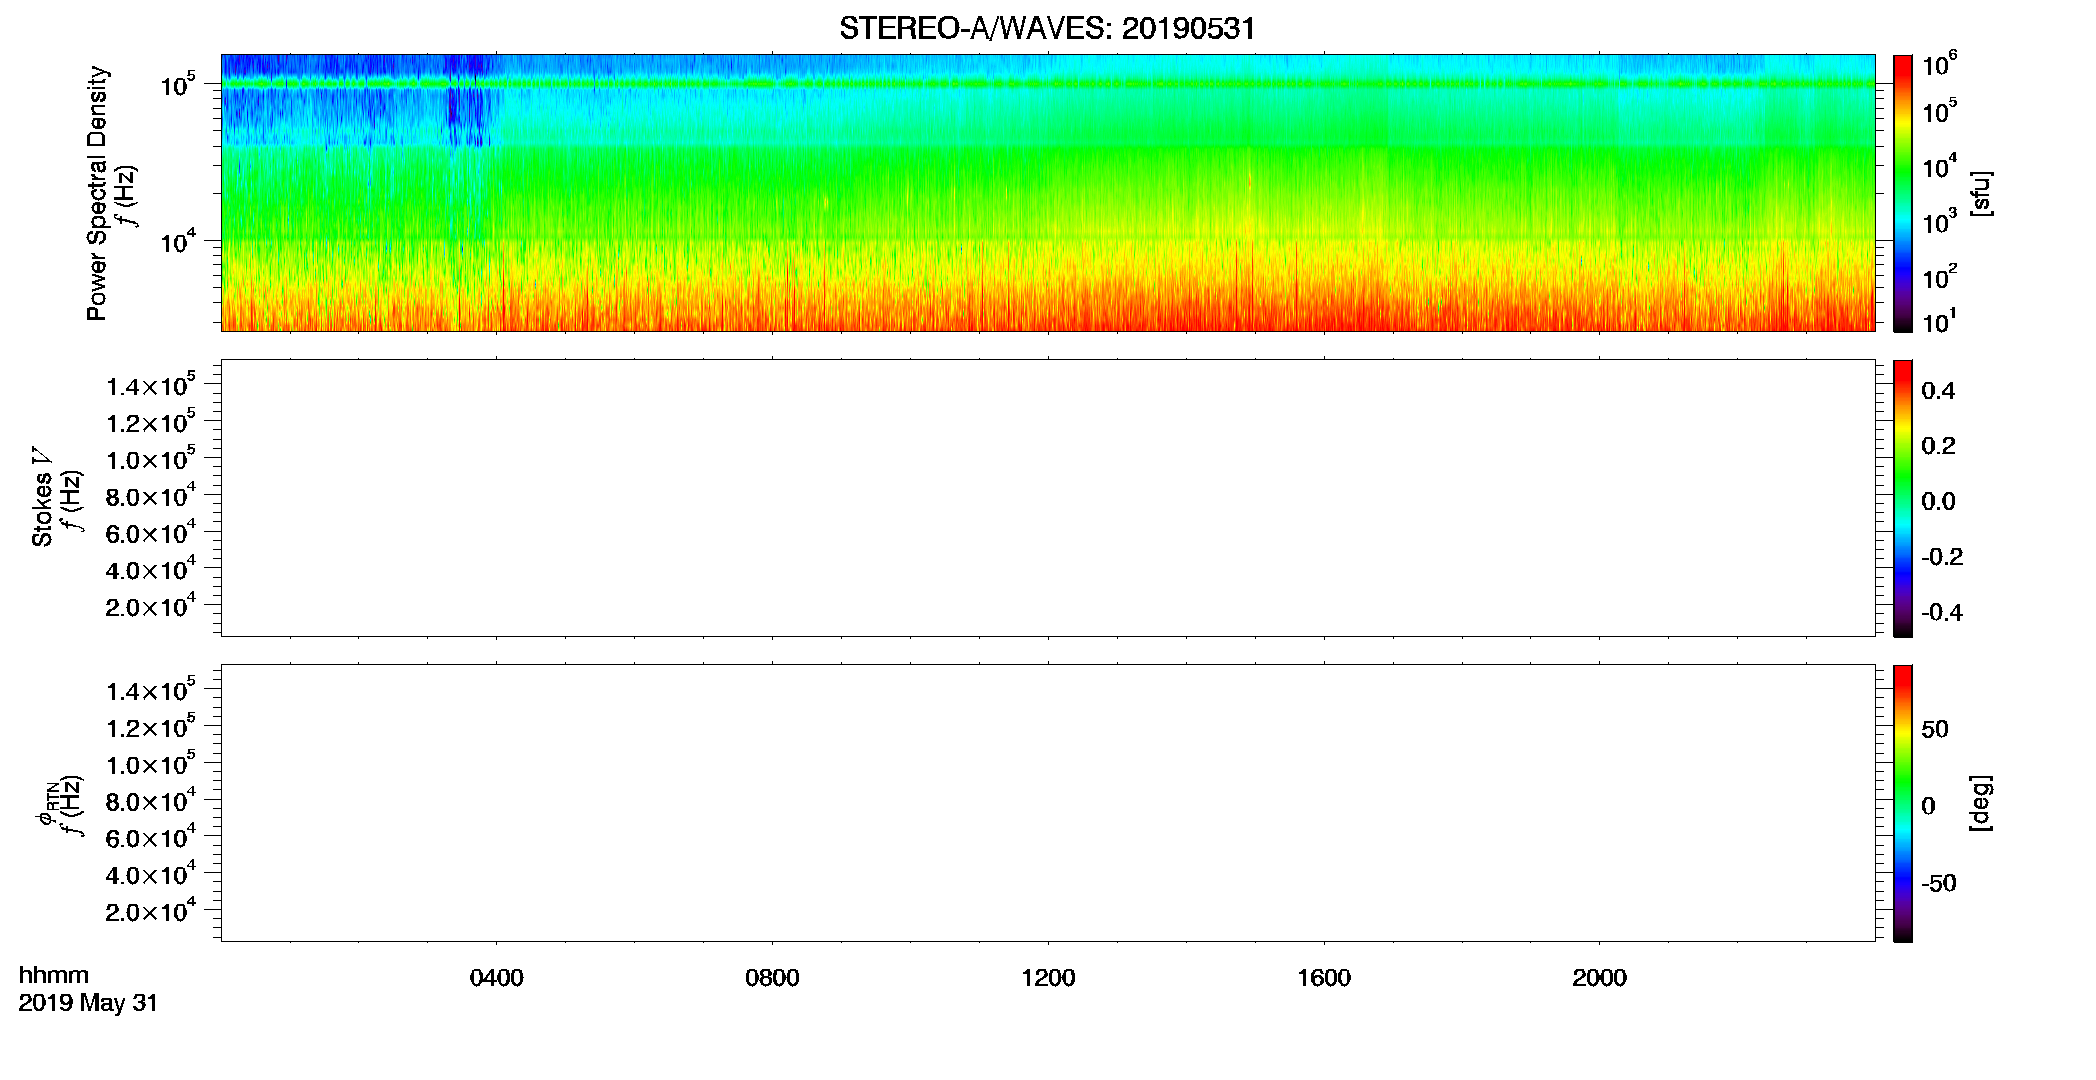Screen dimensions: 2096x1080
Task: Select the "-0.2" label on Stokes V colorbar
Action: point(1942,557)
